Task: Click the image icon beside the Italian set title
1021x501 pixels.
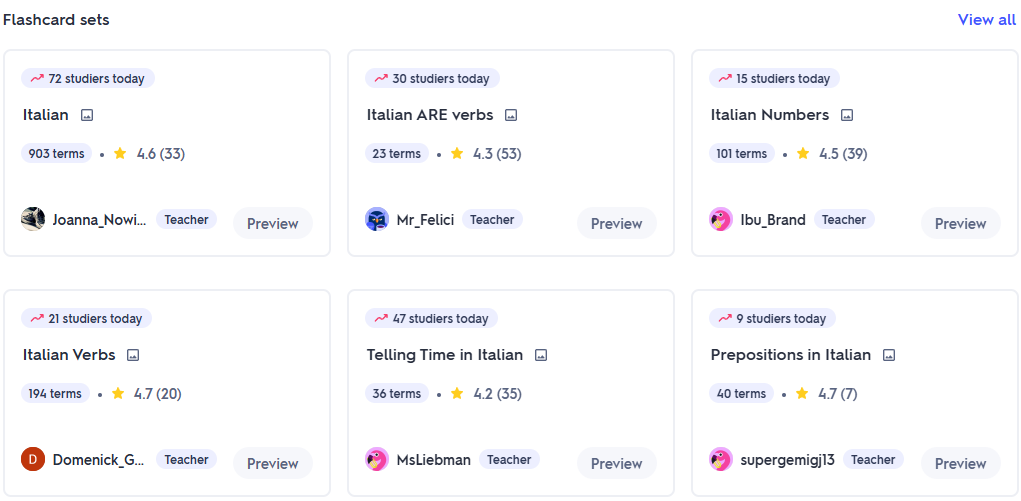Action: pyautogui.click(x=87, y=115)
